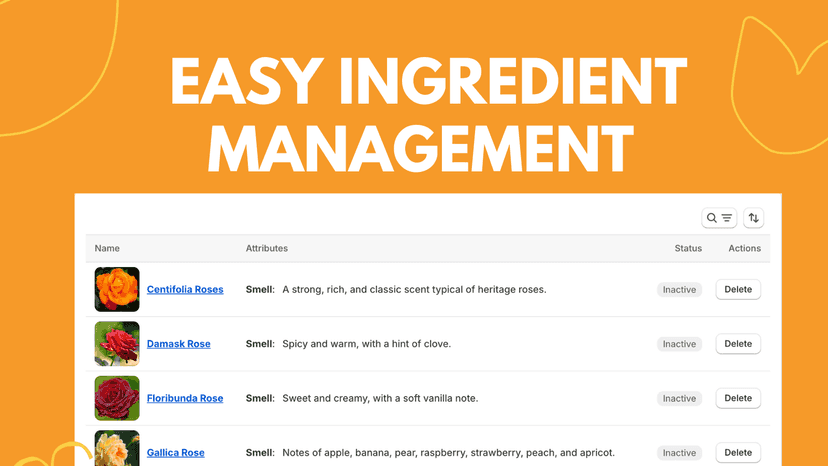828x466 pixels.
Task: Click the Damask Rose thumbnail image
Action: tap(117, 344)
